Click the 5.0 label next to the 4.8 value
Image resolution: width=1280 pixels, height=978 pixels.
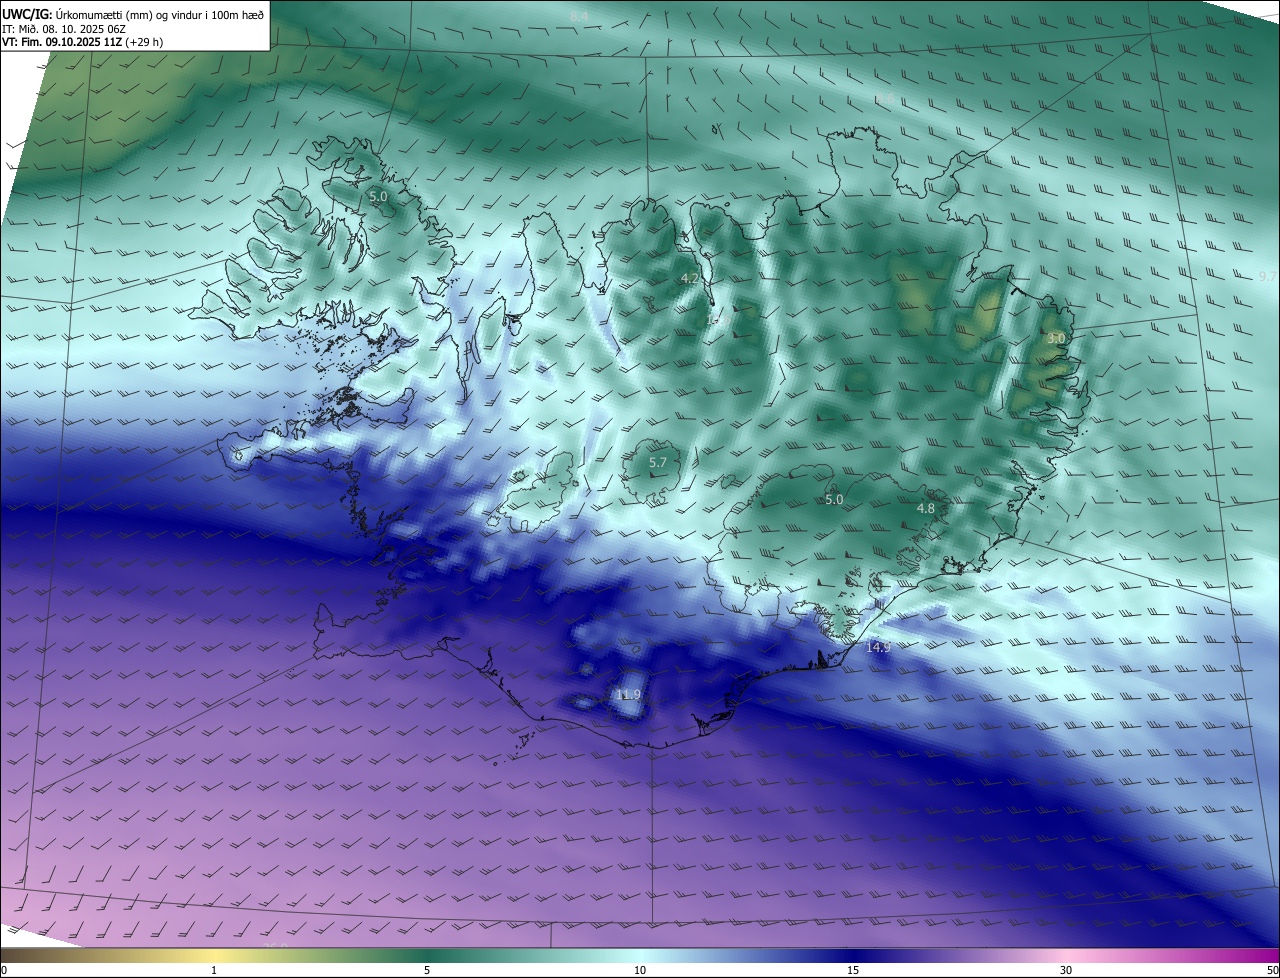[834, 499]
